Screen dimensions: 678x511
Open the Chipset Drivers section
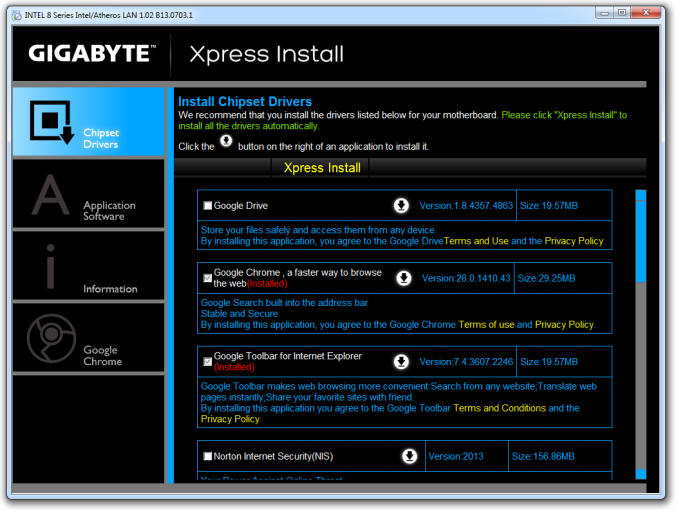coord(89,121)
